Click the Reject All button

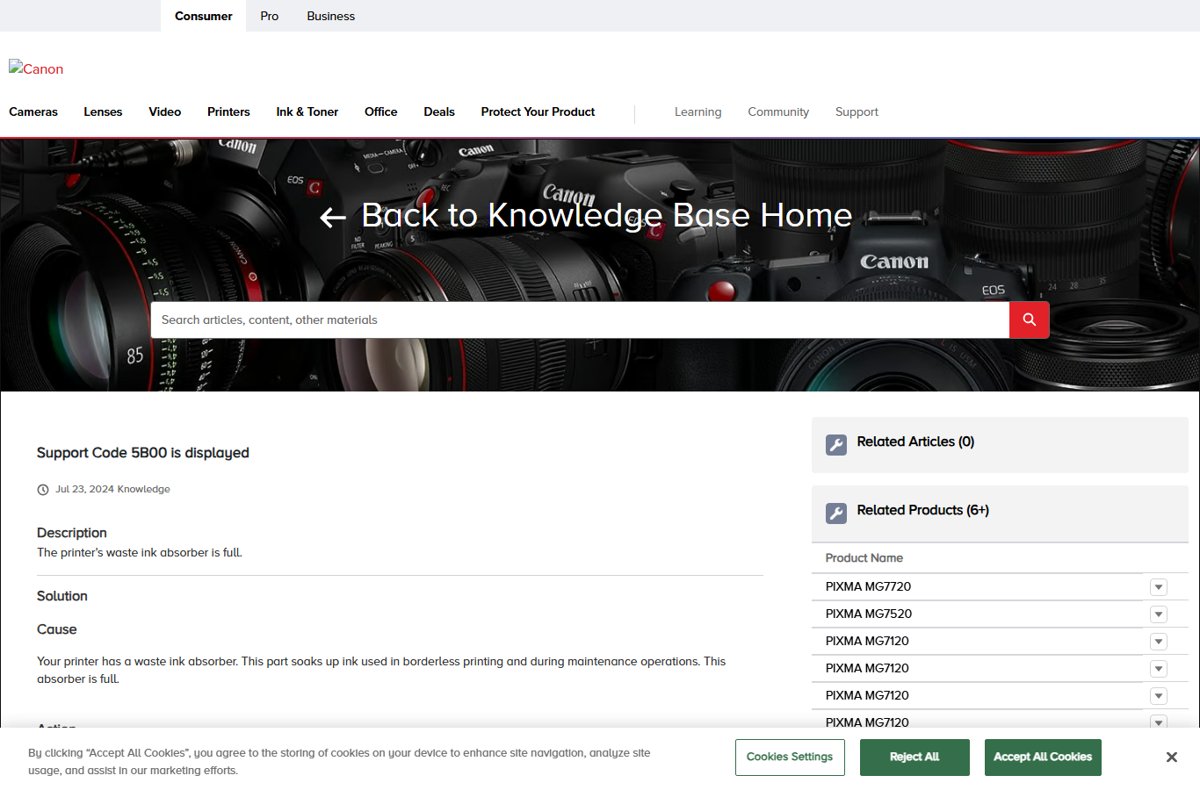coord(915,757)
